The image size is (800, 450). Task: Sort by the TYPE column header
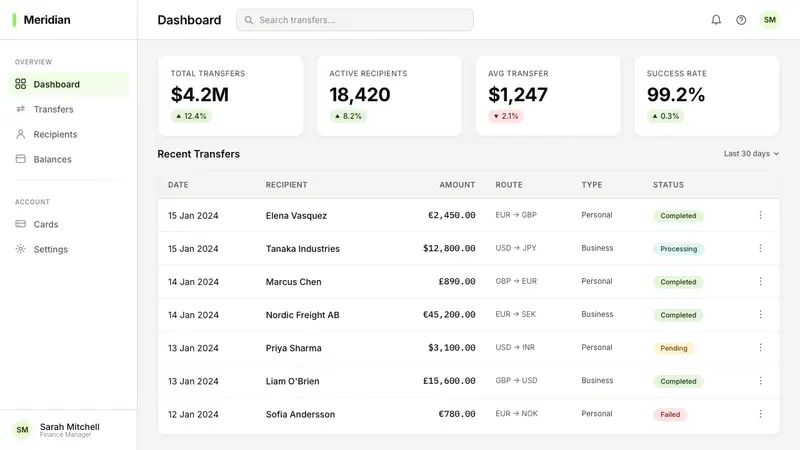pyautogui.click(x=592, y=185)
